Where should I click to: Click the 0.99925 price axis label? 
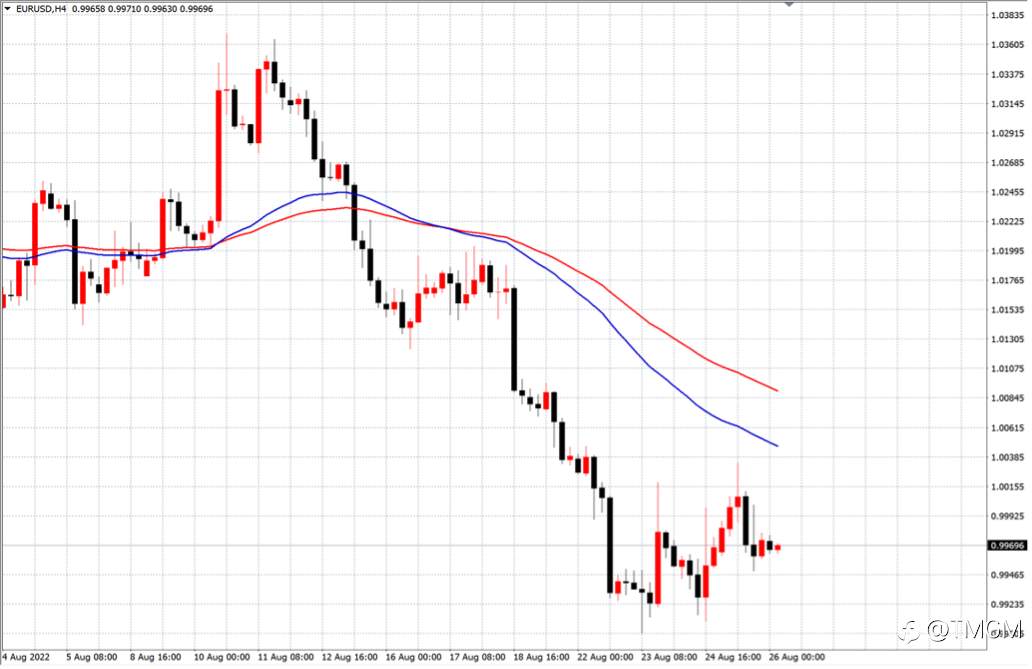coord(1008,516)
